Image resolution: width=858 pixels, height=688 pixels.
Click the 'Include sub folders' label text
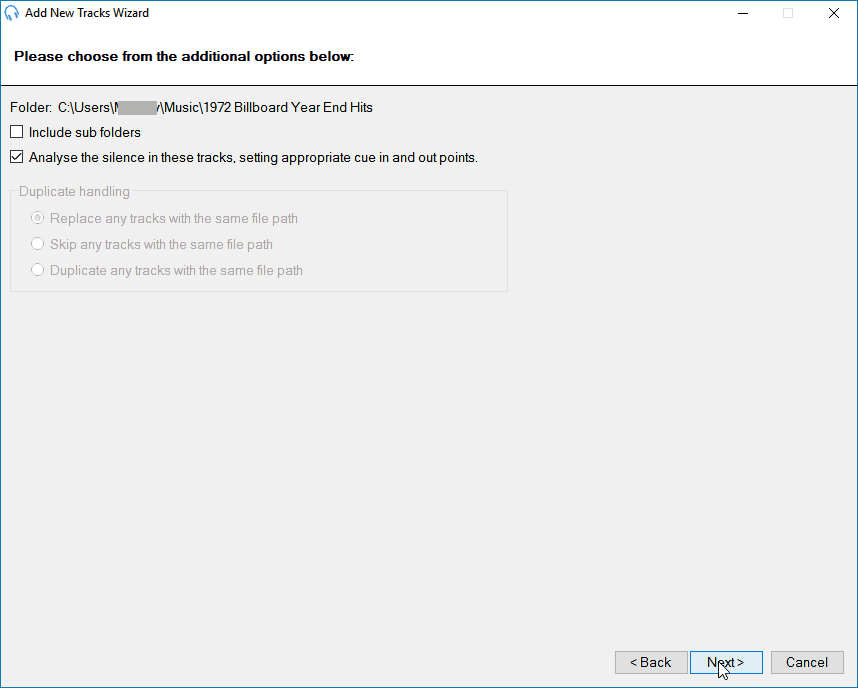coord(83,131)
